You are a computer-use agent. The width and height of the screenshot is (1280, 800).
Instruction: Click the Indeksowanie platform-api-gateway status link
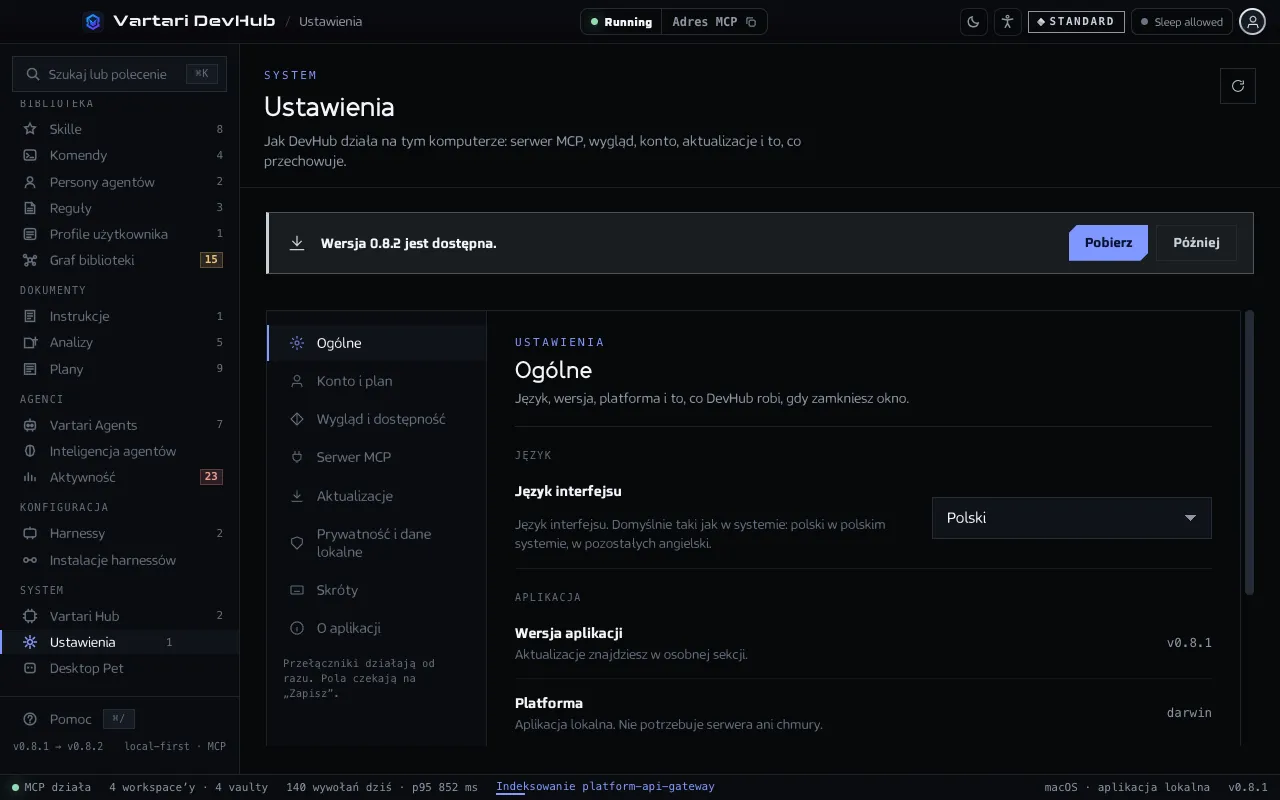pyautogui.click(x=605, y=787)
